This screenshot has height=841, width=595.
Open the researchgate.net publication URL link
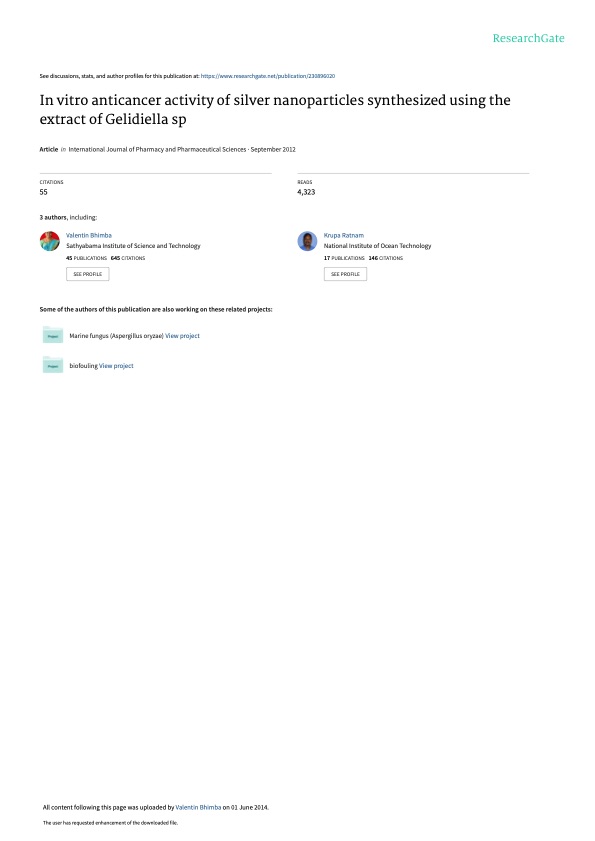click(x=268, y=76)
